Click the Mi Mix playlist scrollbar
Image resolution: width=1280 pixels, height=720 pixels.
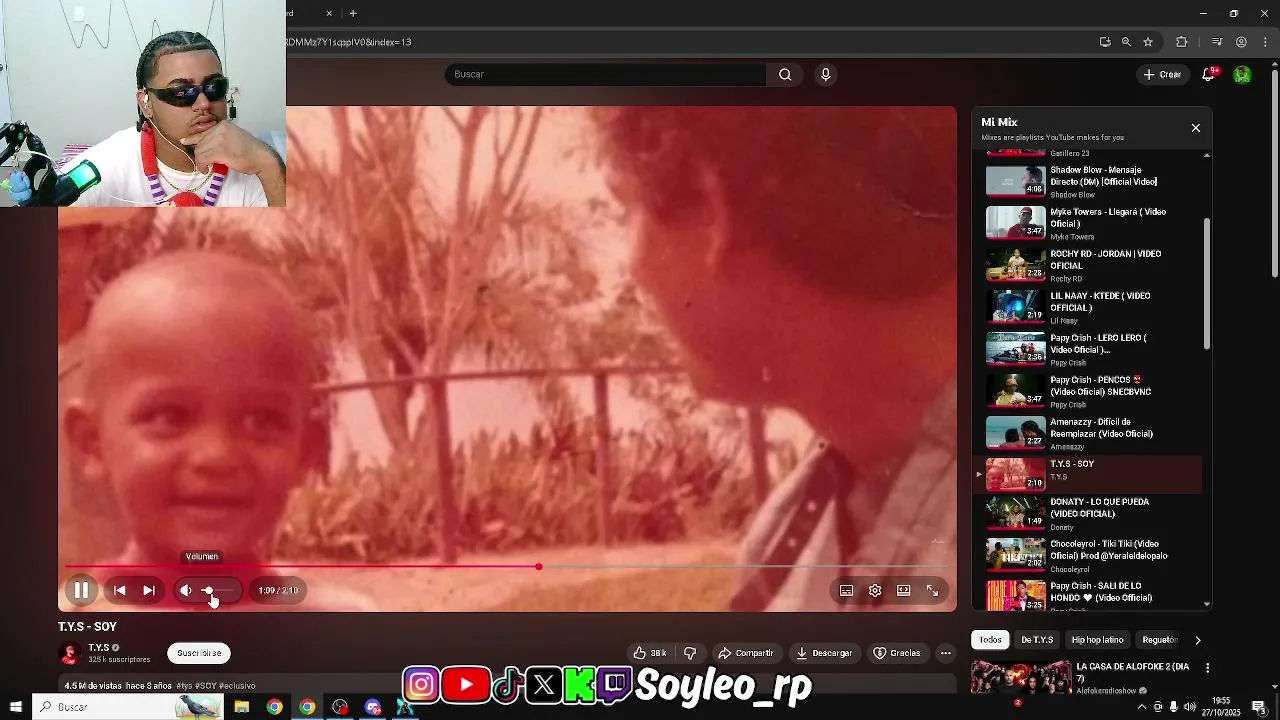[1207, 283]
